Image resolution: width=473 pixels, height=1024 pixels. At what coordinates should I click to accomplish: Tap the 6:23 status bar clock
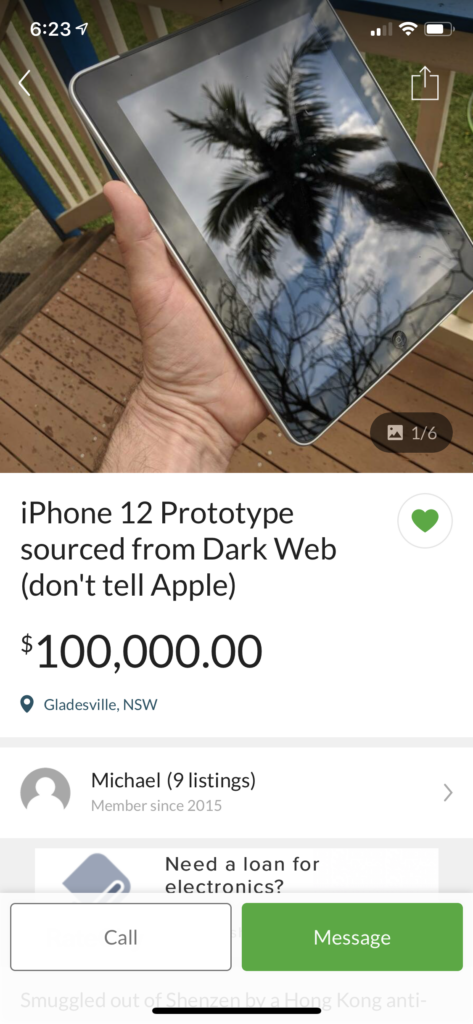coord(52,29)
